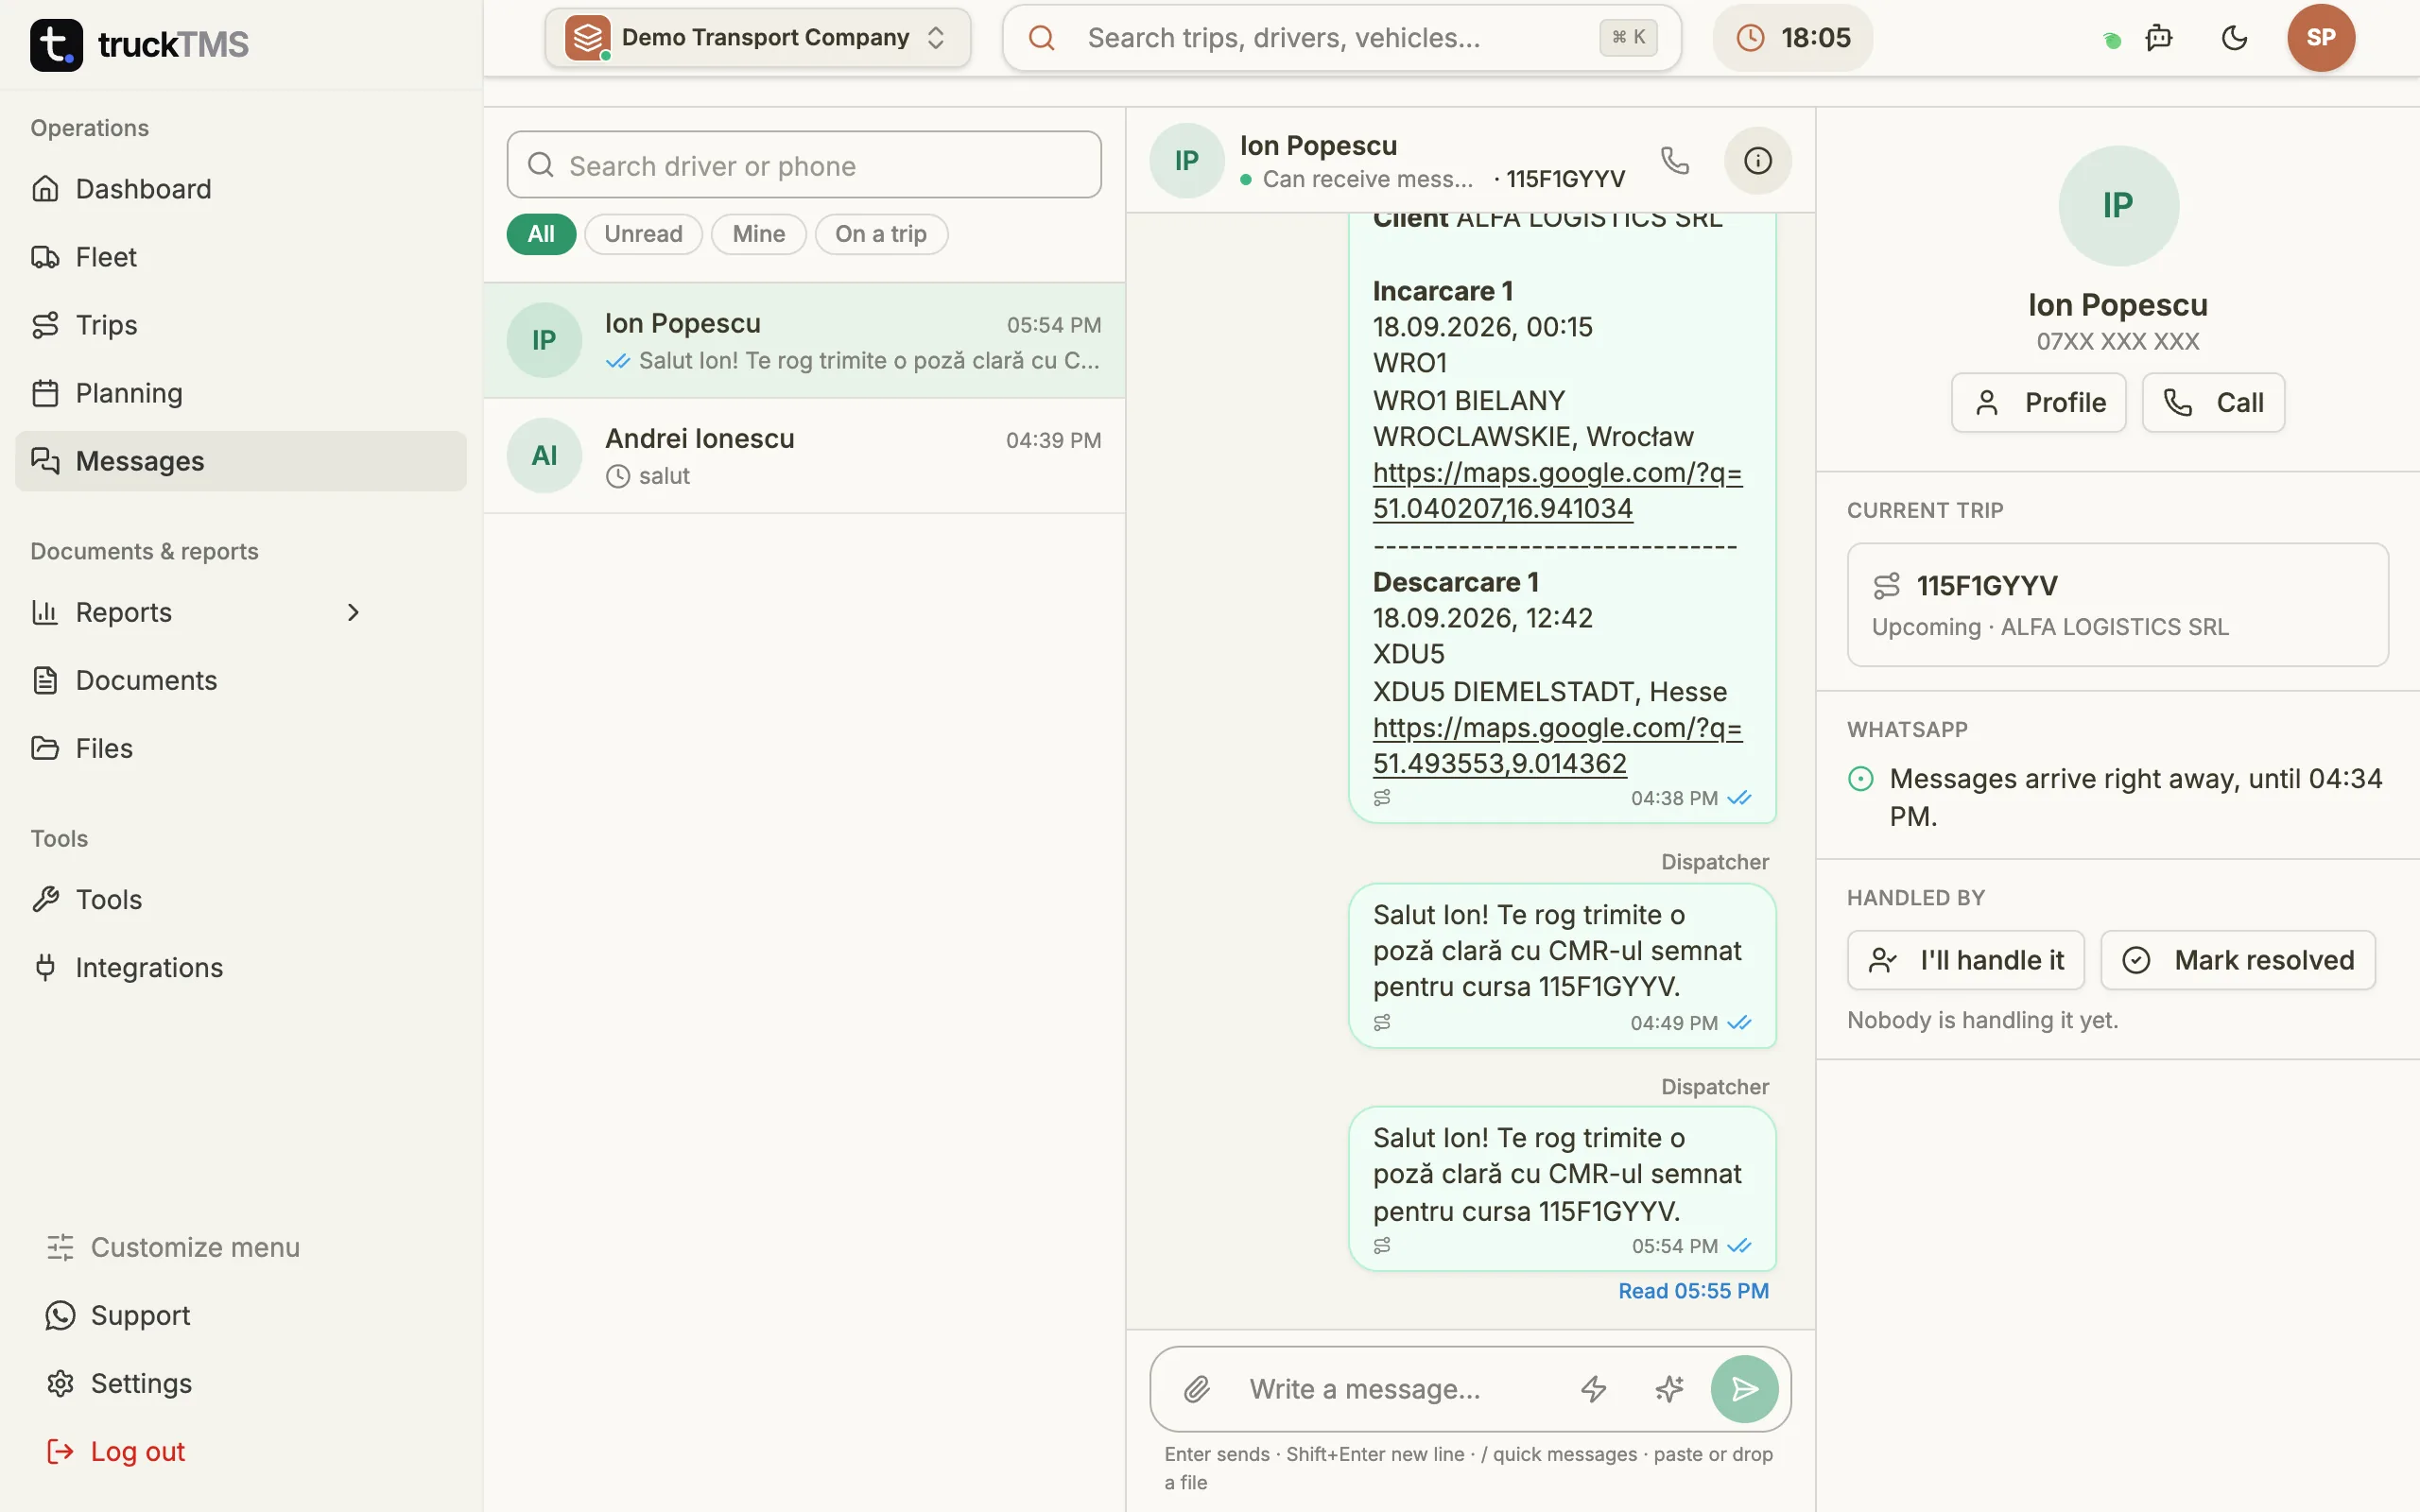
Task: Open Integrations page
Action: click(x=240, y=967)
